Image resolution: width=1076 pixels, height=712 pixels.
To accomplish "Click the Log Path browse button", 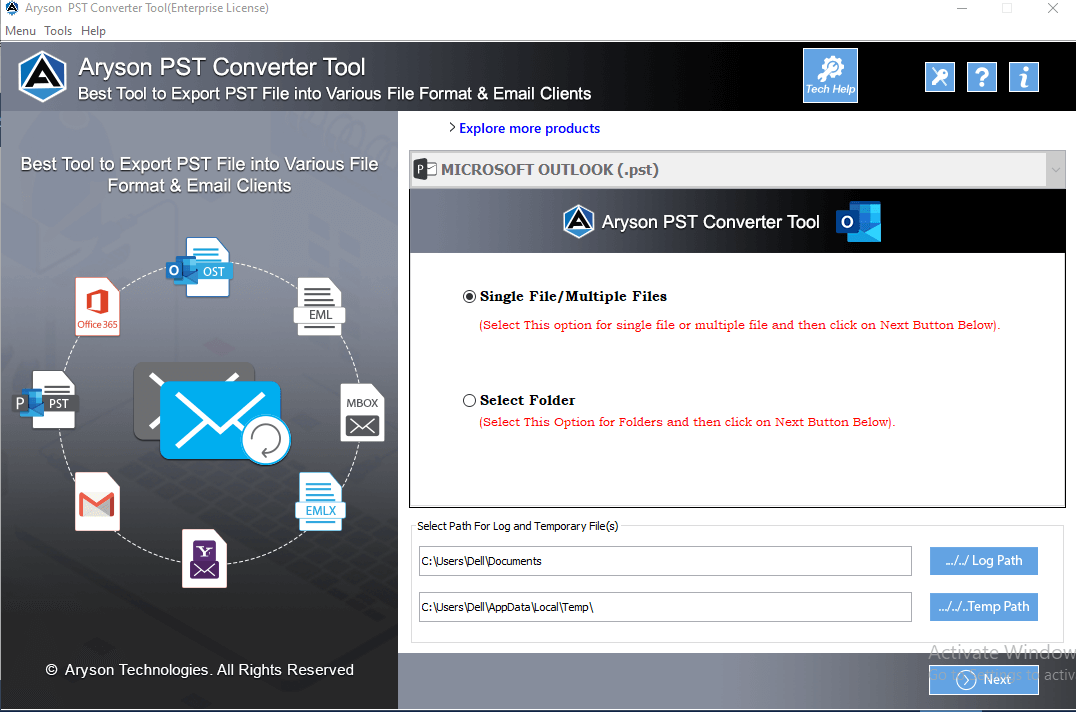I will [x=983, y=560].
